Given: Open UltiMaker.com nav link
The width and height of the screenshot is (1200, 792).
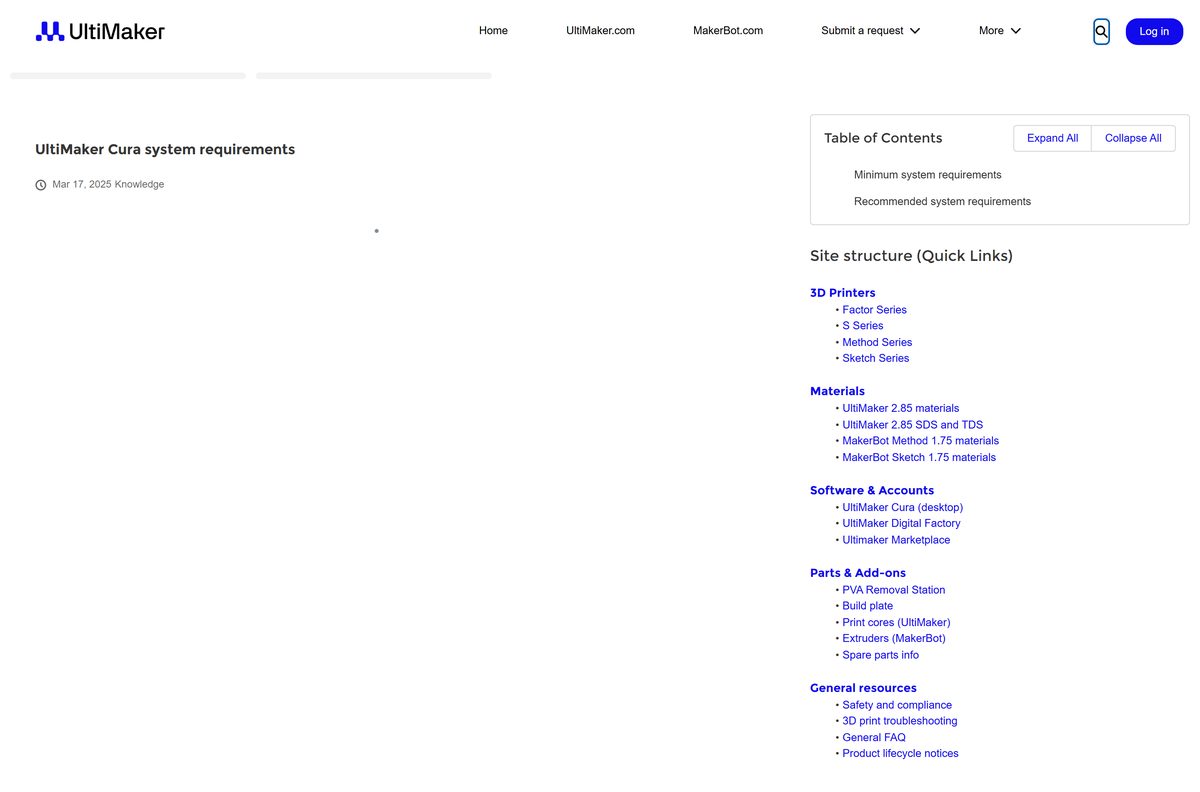Looking at the screenshot, I should 600,31.
